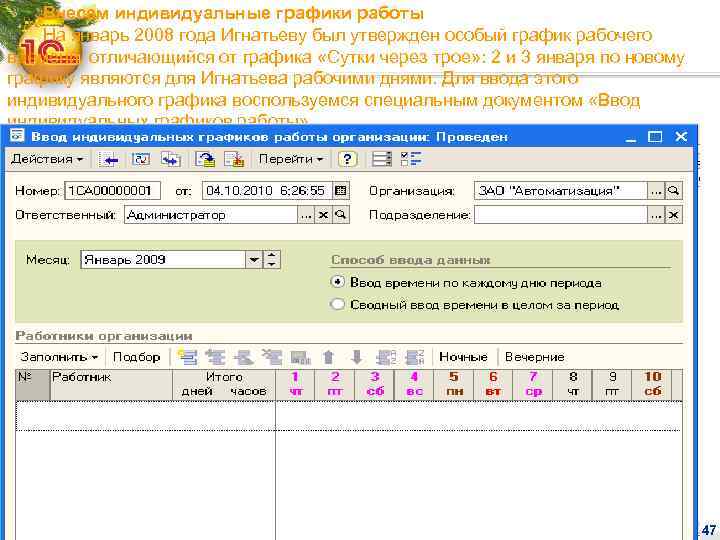Open selection list for Ответственный
The height and width of the screenshot is (540, 720).
click(306, 215)
